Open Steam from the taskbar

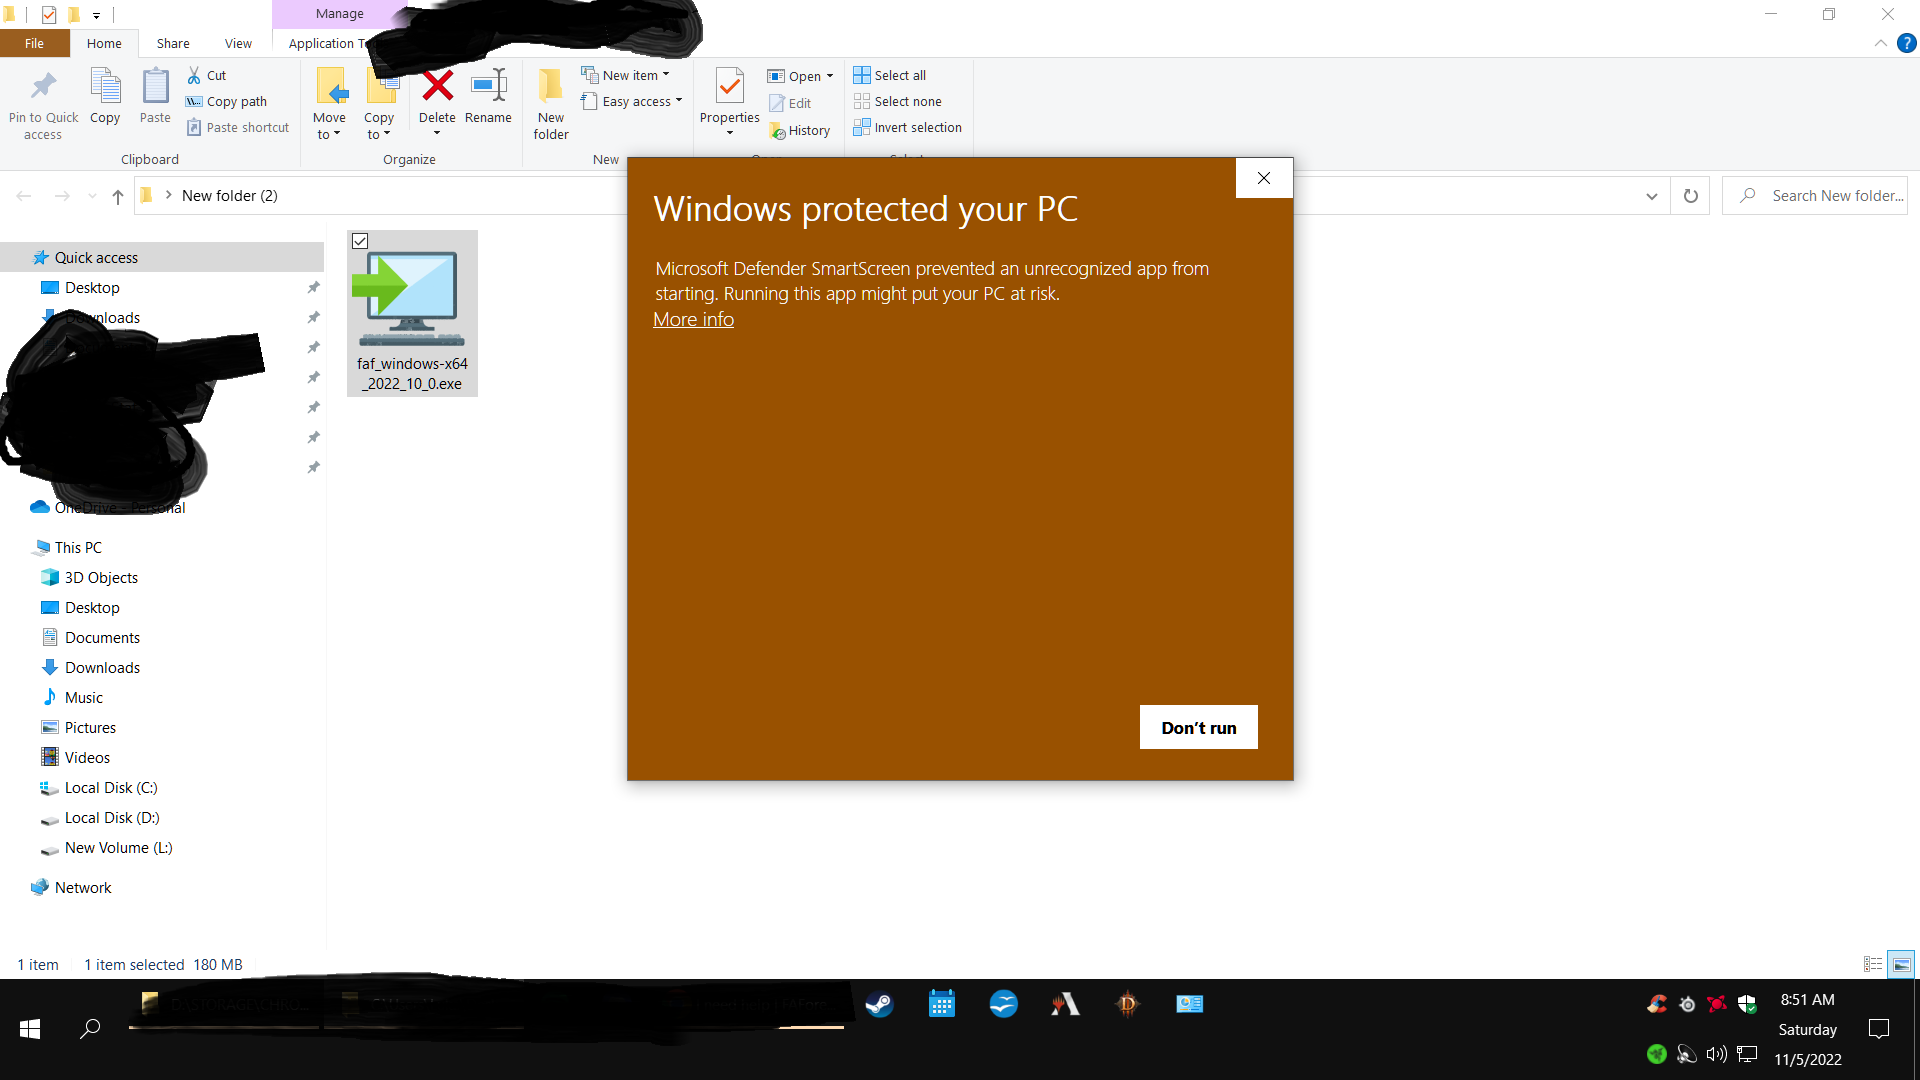click(879, 1004)
